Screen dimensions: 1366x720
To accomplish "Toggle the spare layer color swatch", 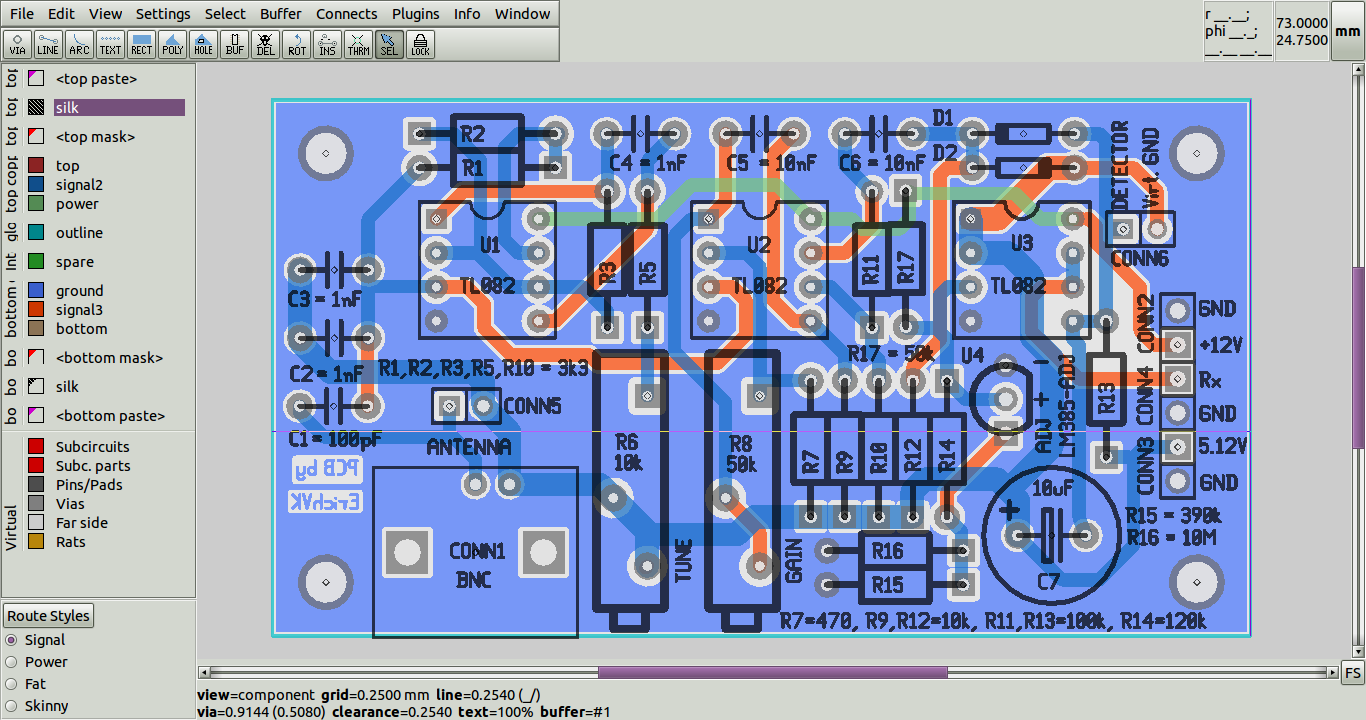I will coord(36,262).
